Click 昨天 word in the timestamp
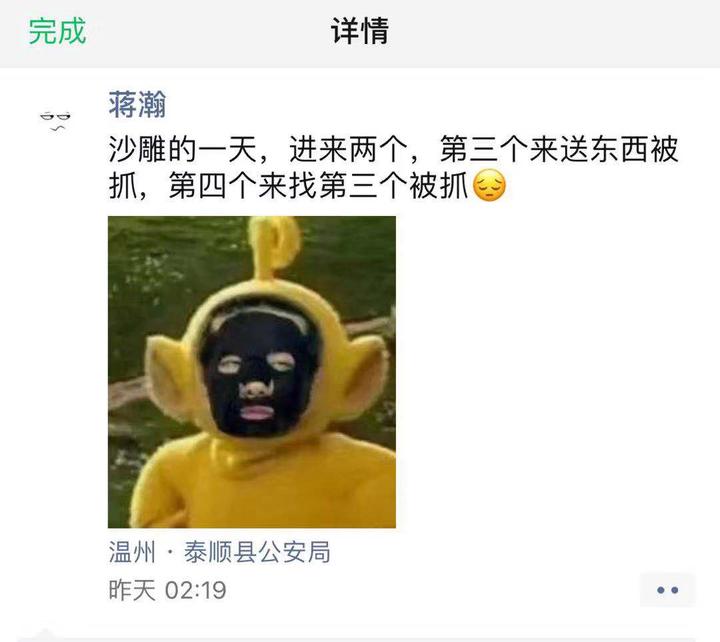 tap(132, 590)
